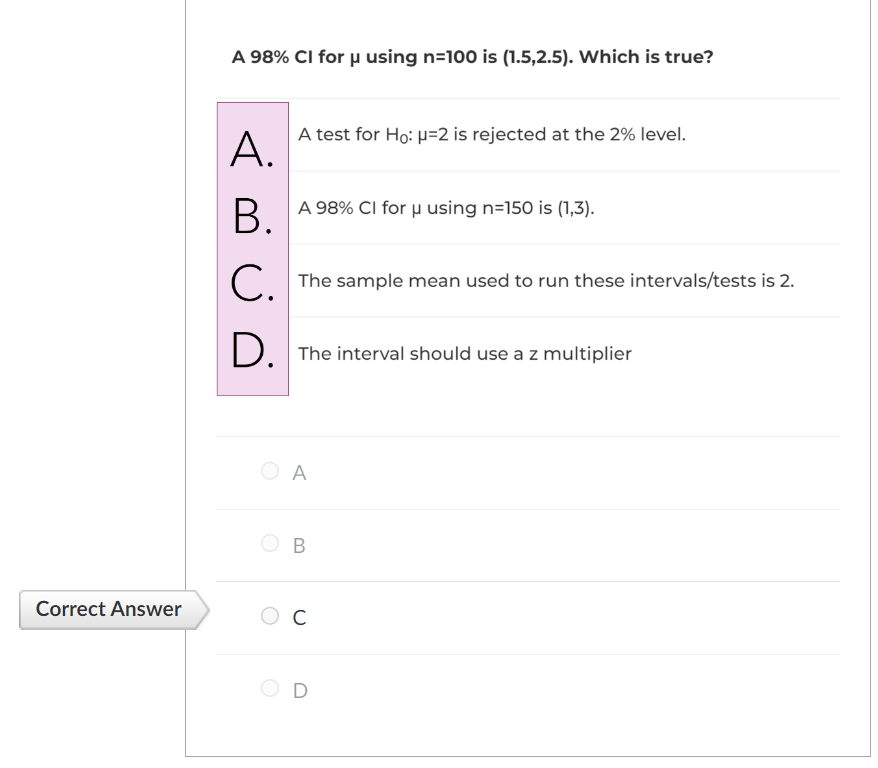
Task: Select radio button B
Action: pyautogui.click(x=268, y=545)
